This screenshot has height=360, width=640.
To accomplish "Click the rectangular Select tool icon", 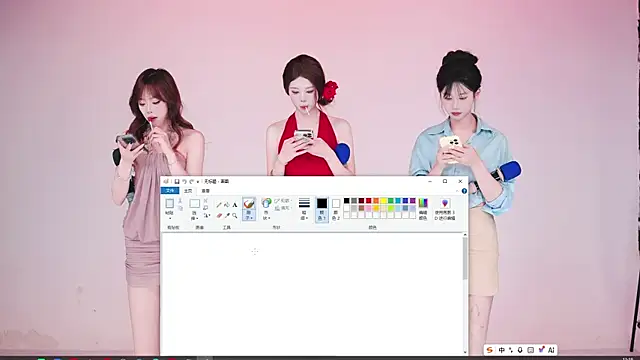I will [194, 203].
